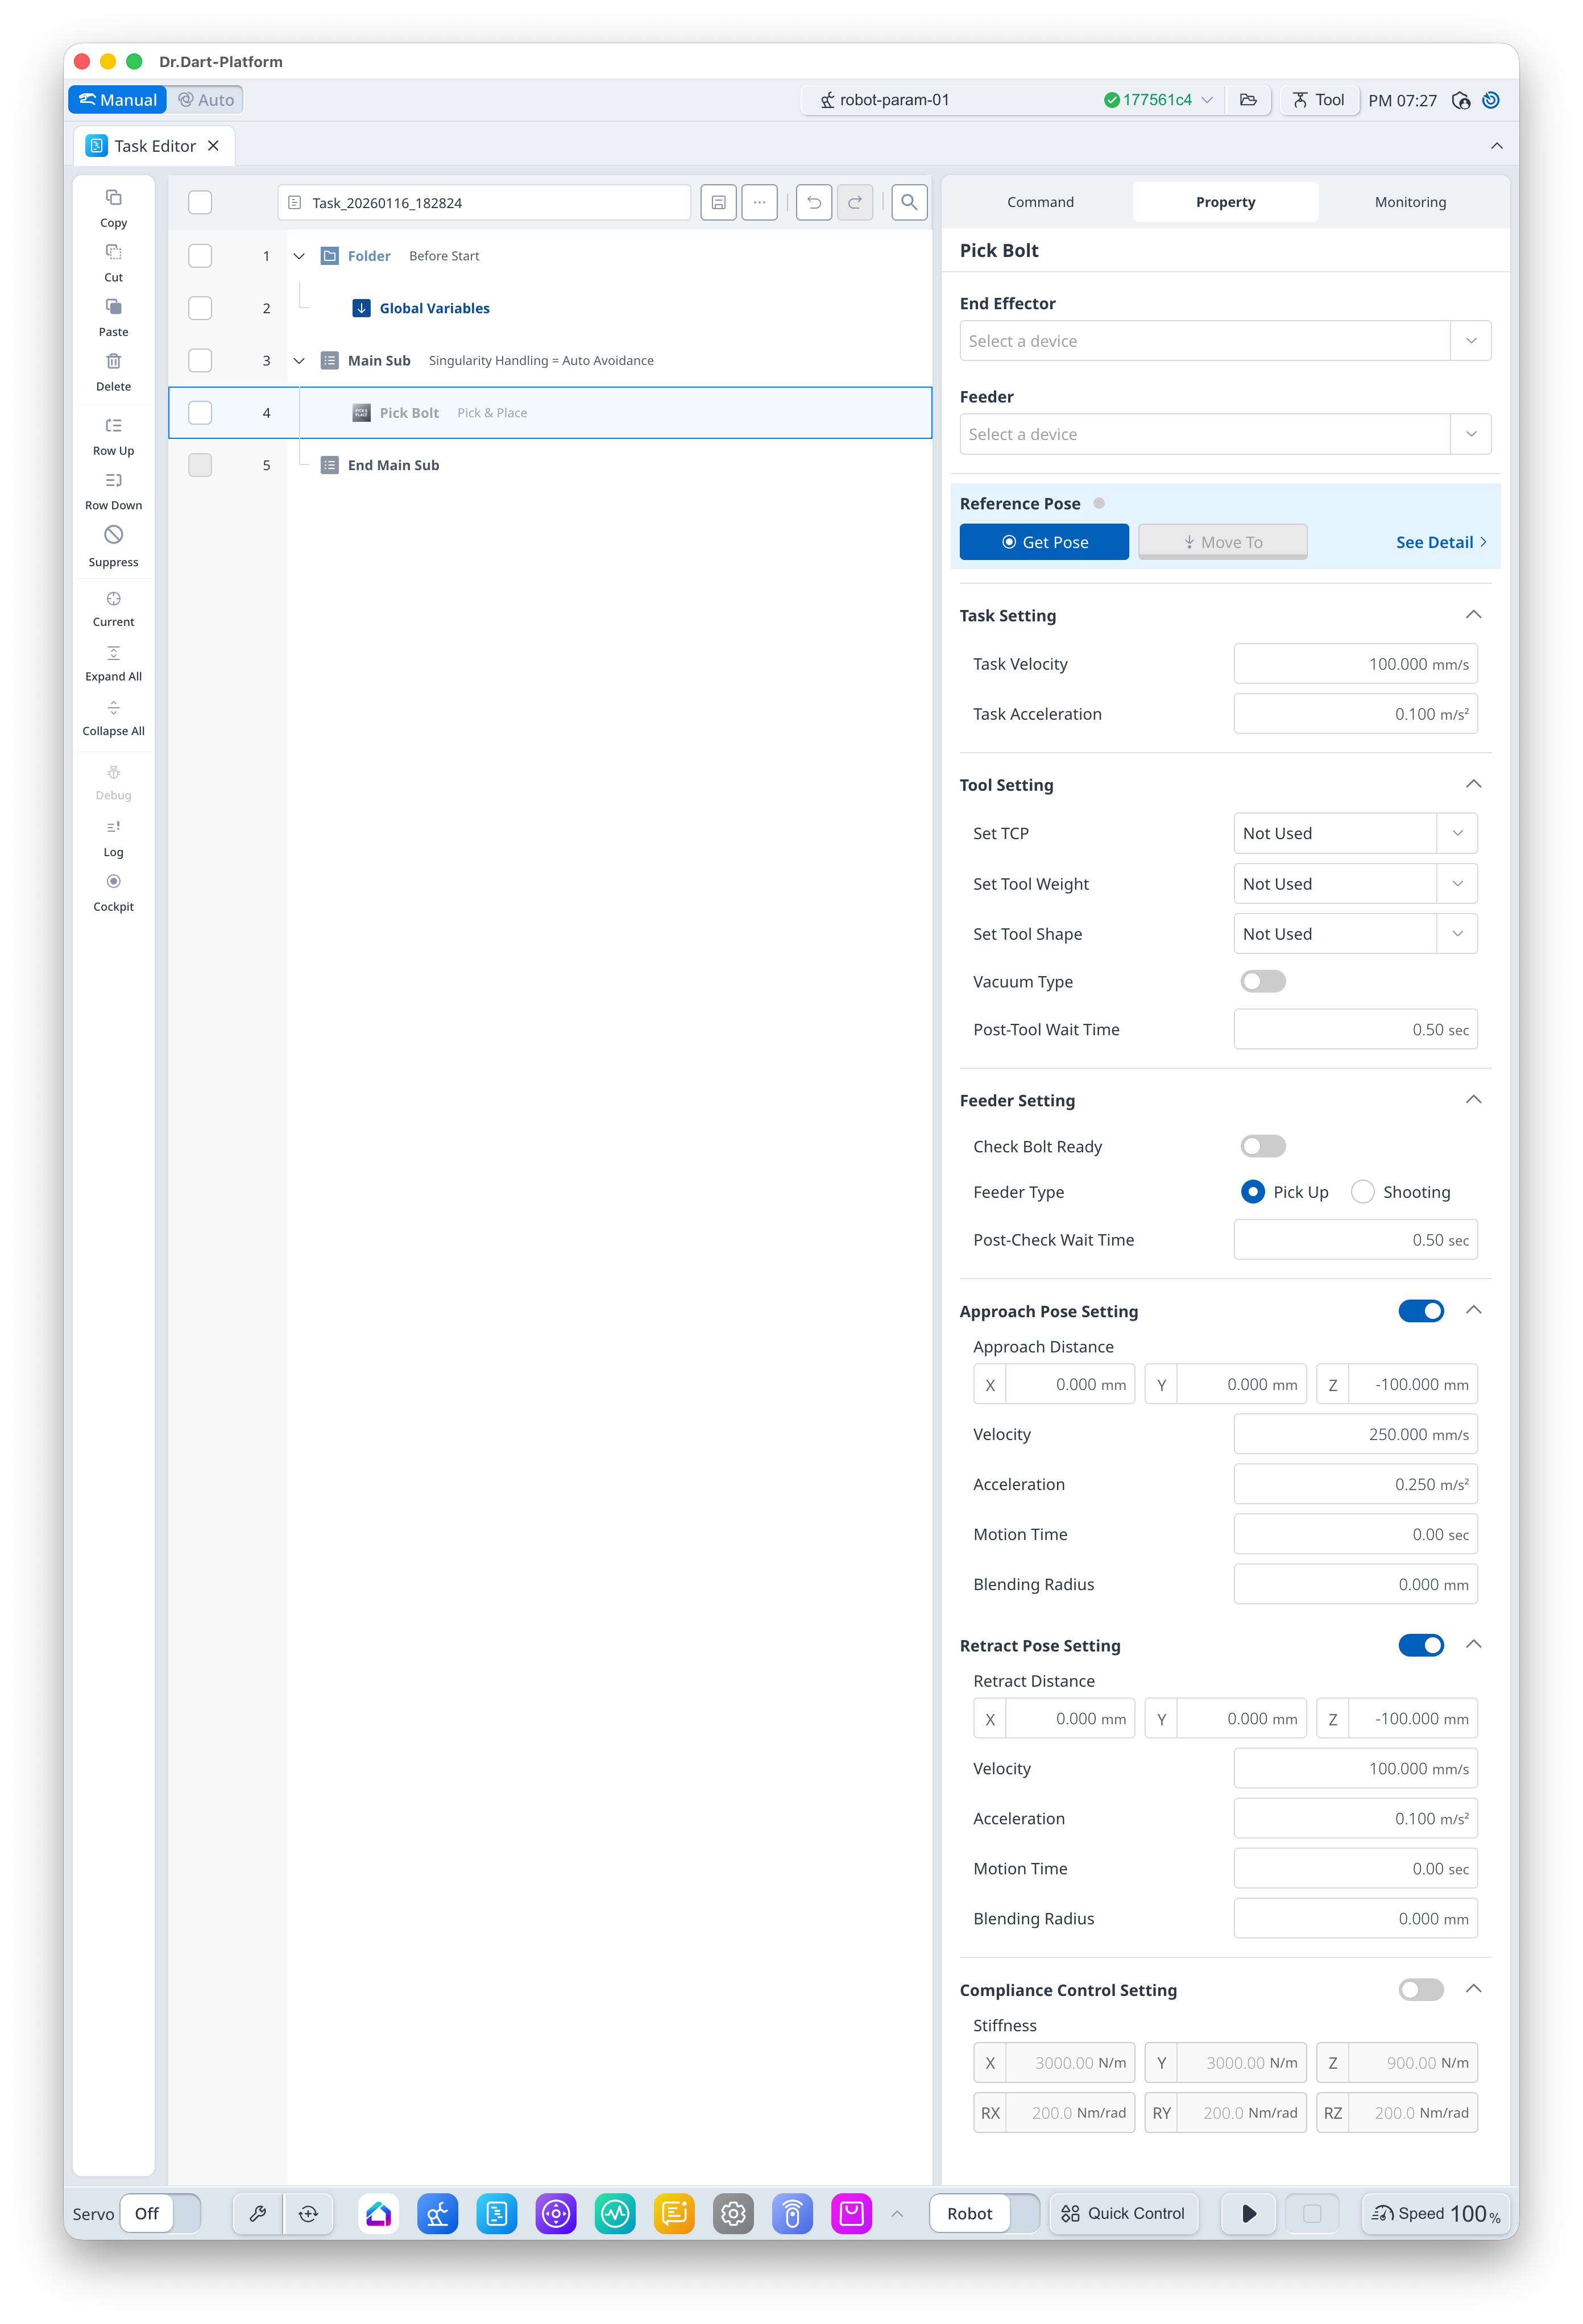Screen dimensions: 1583x2324
Task: Click the wrench icon in bottom bar
Action: (x=258, y=2213)
